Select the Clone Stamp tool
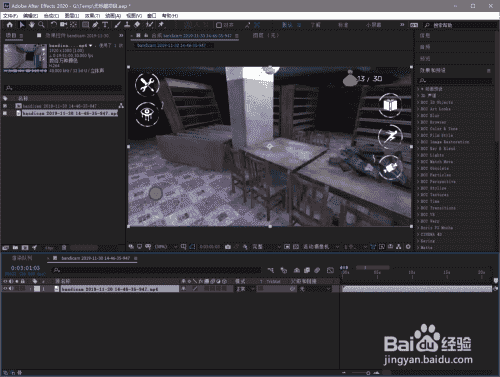500x377 pixels. pos(127,25)
